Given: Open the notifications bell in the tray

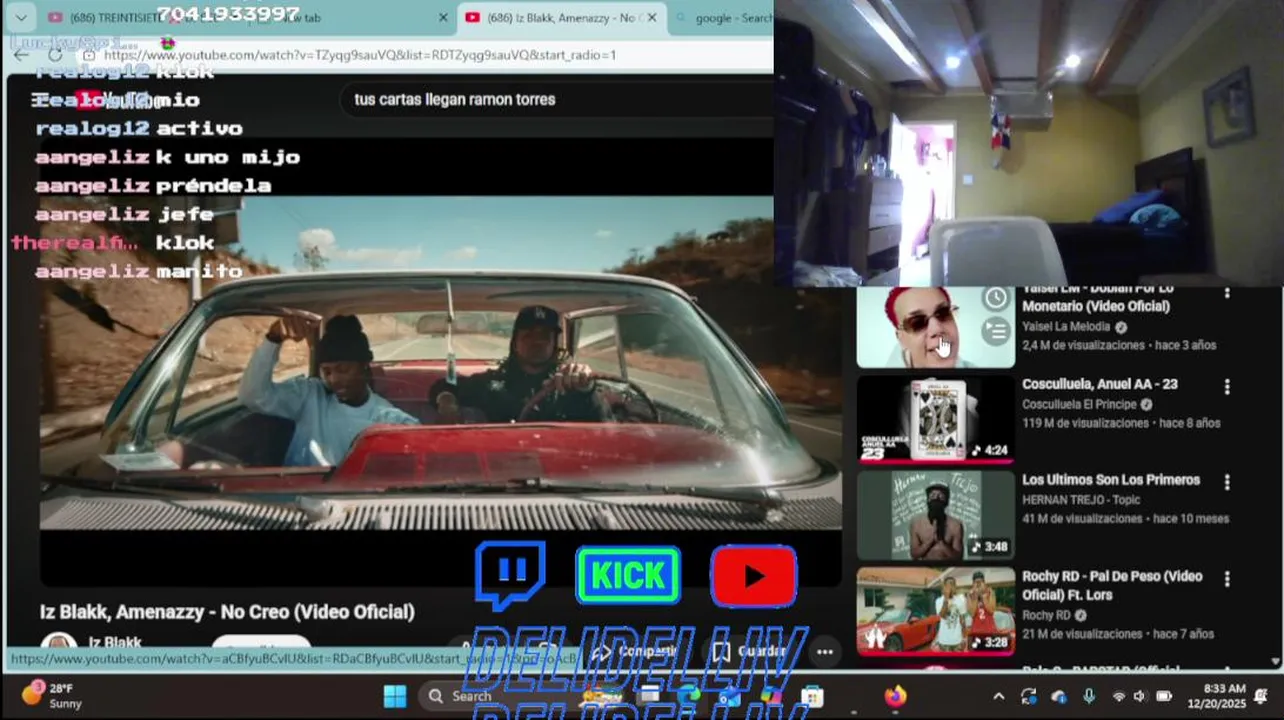Looking at the screenshot, I should pos(1261,696).
